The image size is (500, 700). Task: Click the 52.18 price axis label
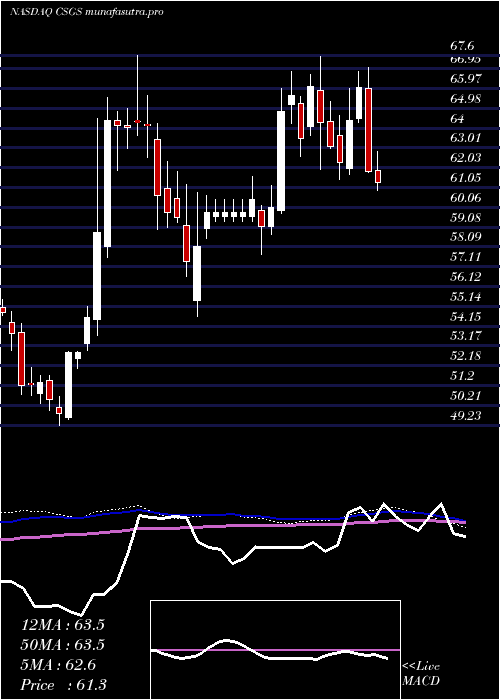(466, 356)
